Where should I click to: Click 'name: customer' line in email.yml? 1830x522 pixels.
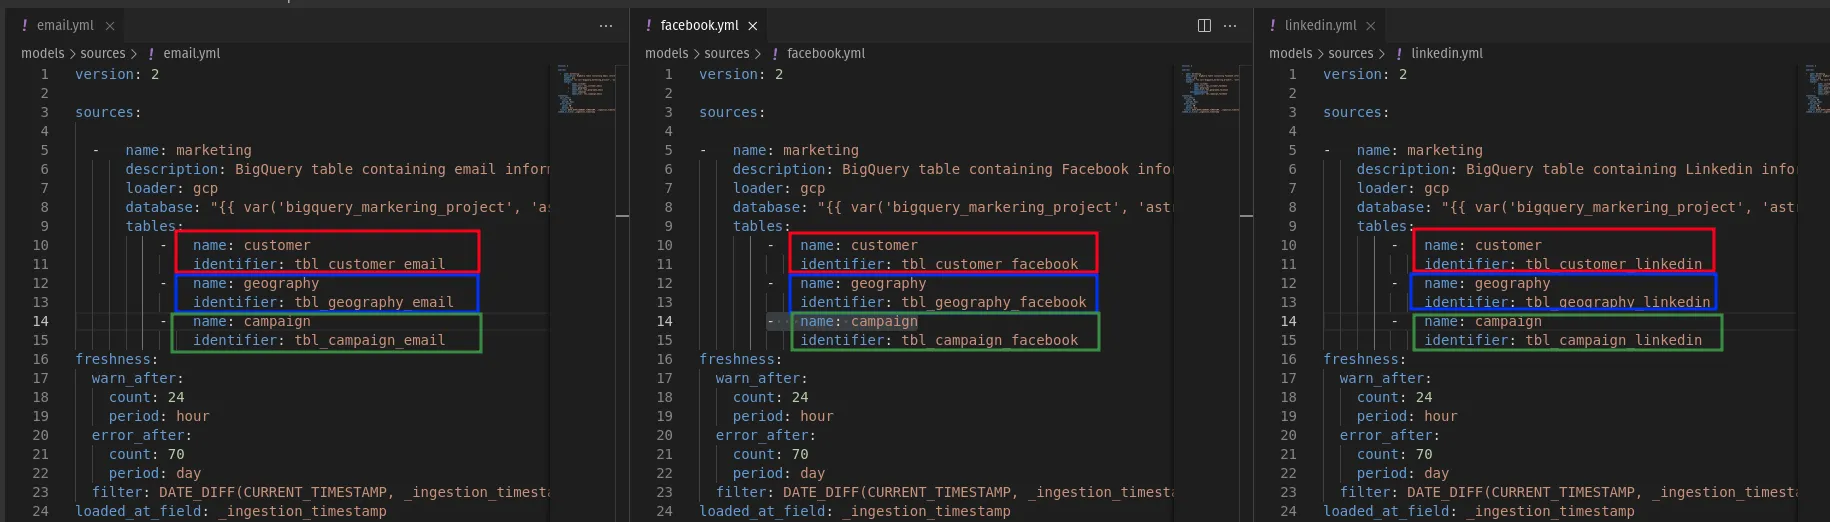(x=251, y=246)
